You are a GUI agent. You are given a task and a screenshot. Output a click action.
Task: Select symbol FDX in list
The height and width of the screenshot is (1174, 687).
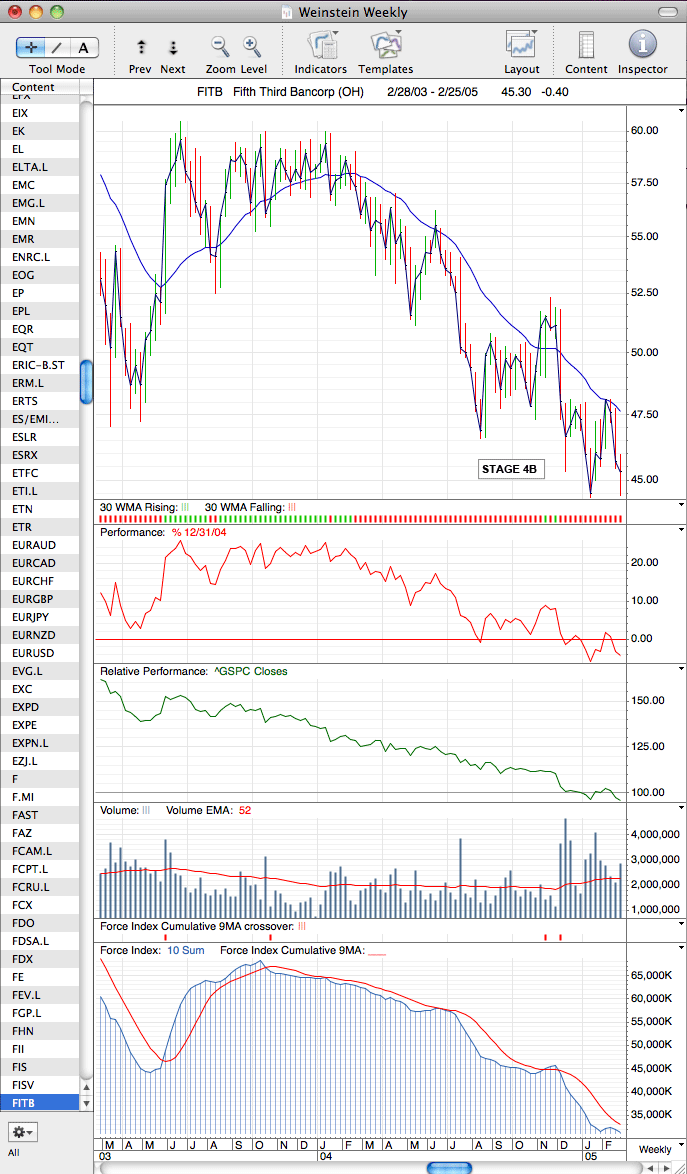tap(39, 959)
